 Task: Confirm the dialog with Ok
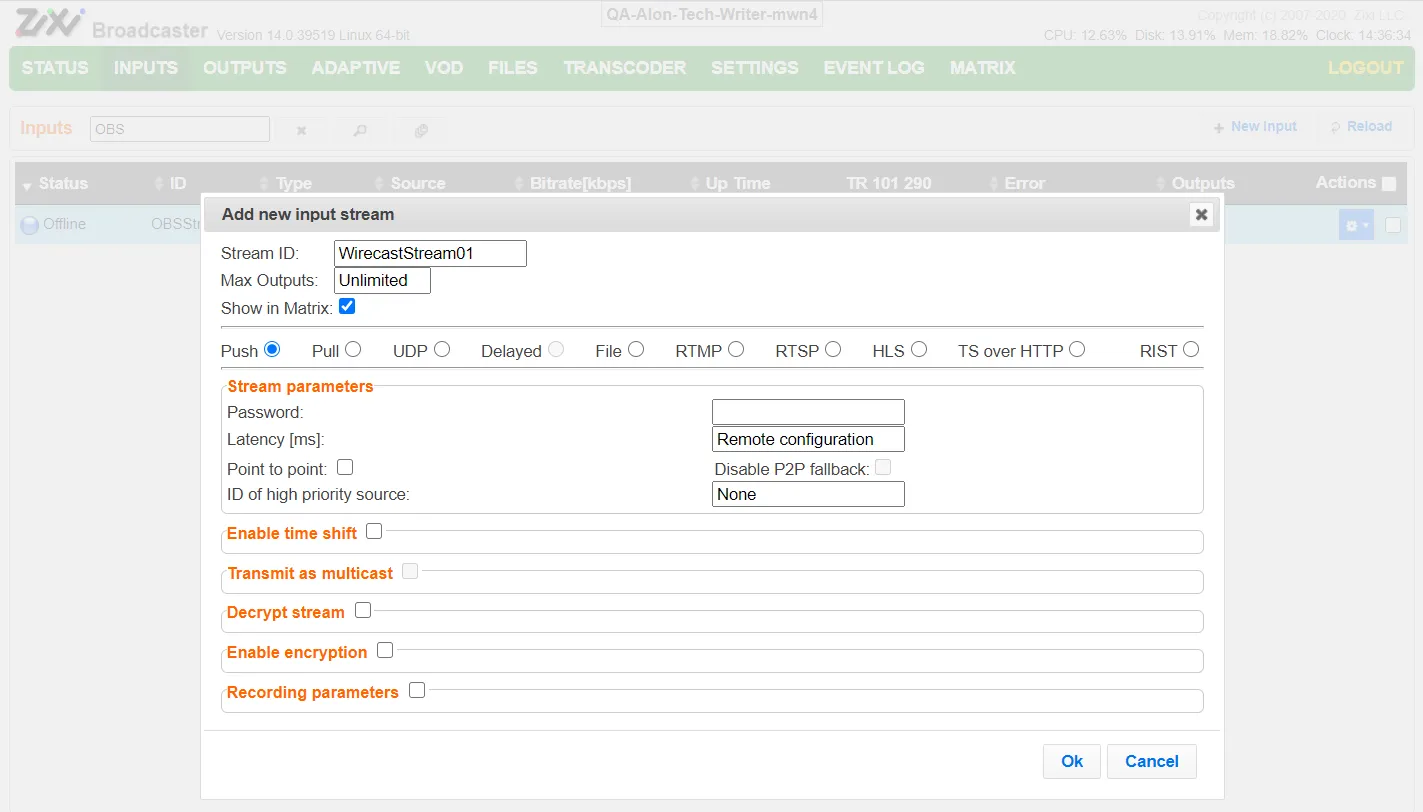pos(1072,761)
